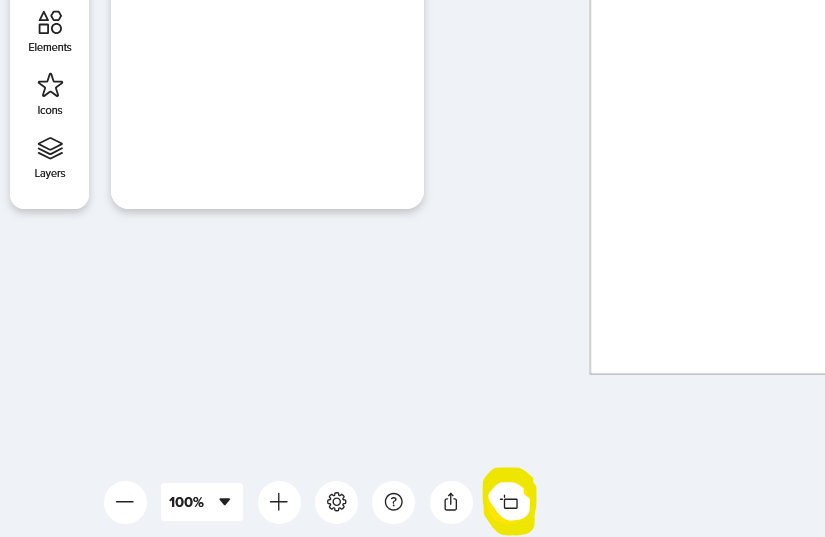
Task: Open the 100% zoom level dropdown
Action: (x=202, y=502)
